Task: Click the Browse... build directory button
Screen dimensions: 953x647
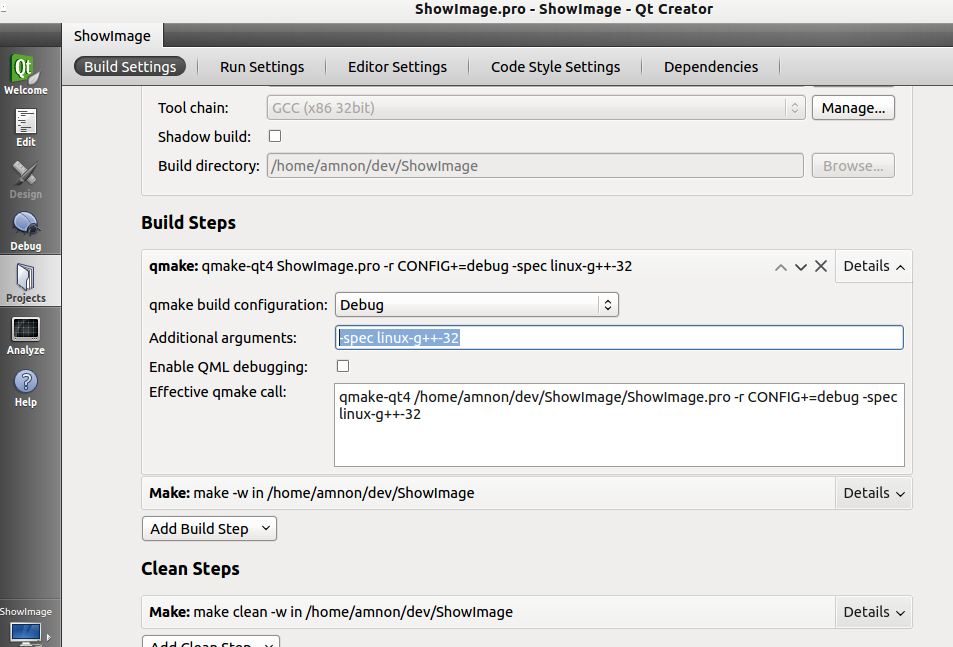Action: (853, 166)
